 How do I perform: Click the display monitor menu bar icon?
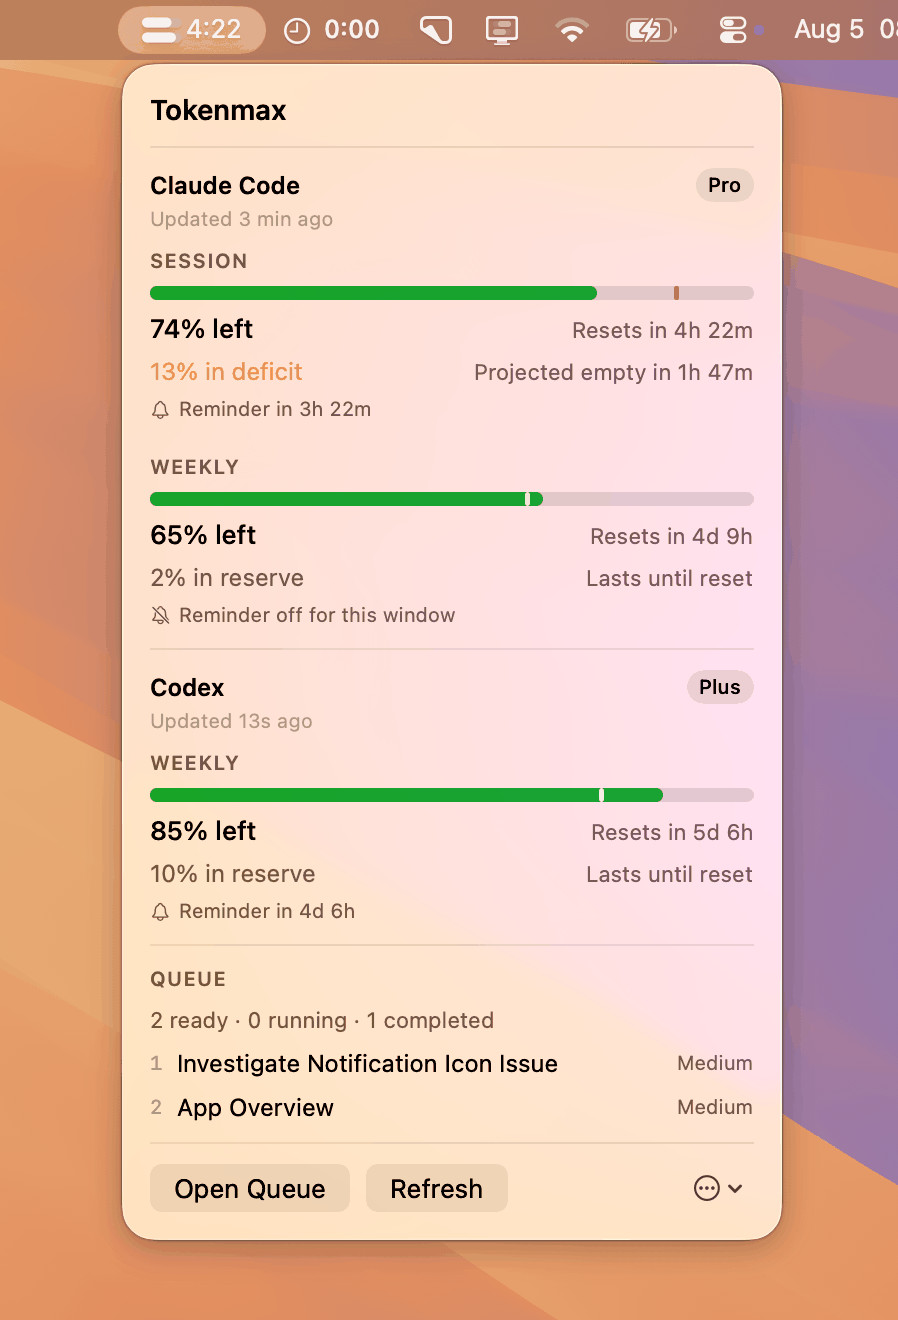[502, 30]
